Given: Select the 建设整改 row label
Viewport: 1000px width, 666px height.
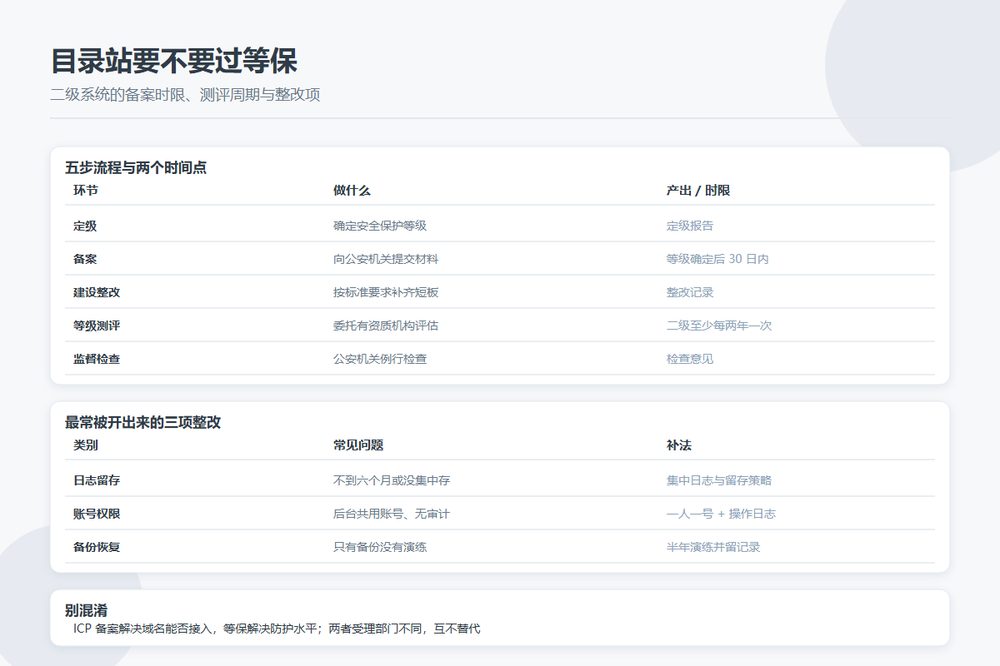Looking at the screenshot, I should [96, 292].
